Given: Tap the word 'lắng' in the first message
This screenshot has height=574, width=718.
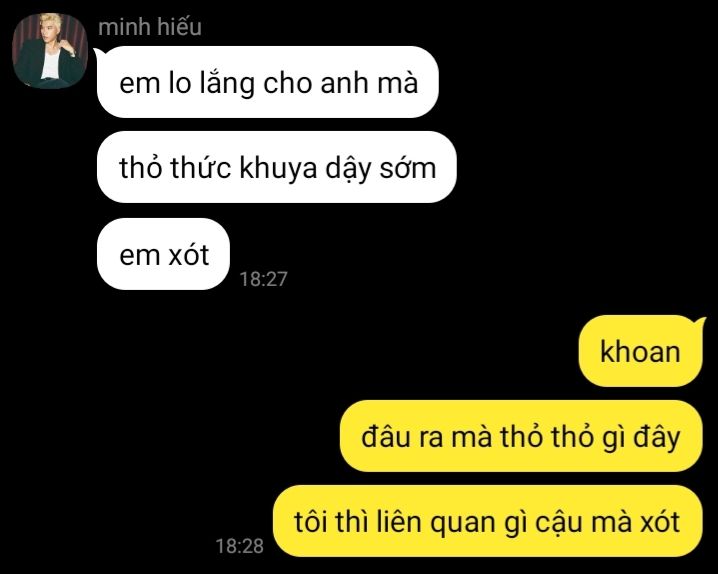Looking at the screenshot, I should (227, 82).
